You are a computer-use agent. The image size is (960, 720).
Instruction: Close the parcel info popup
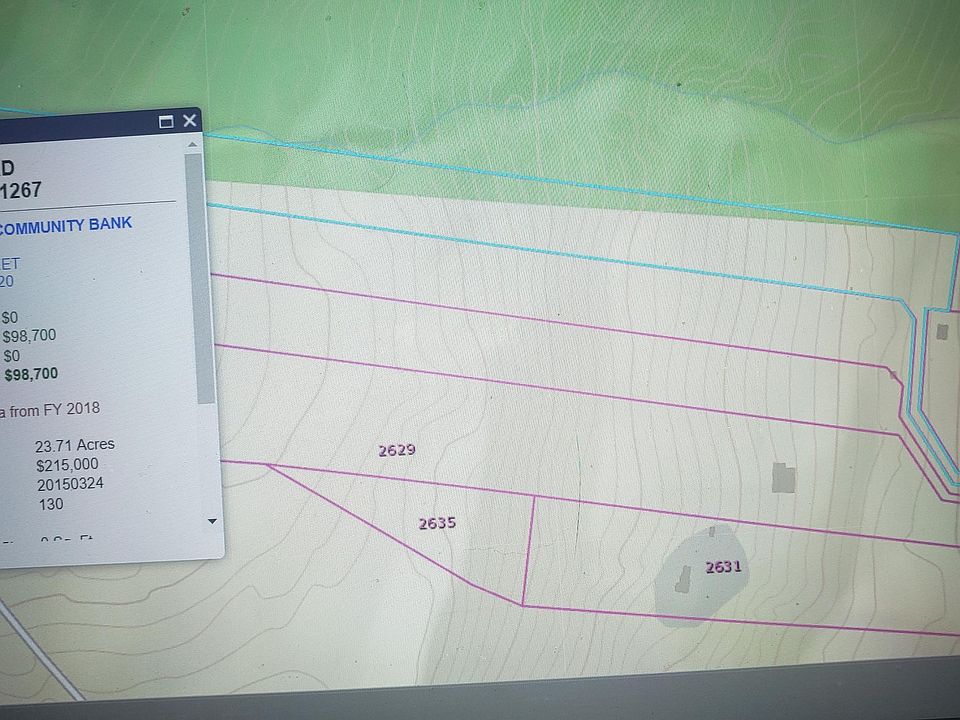click(190, 121)
